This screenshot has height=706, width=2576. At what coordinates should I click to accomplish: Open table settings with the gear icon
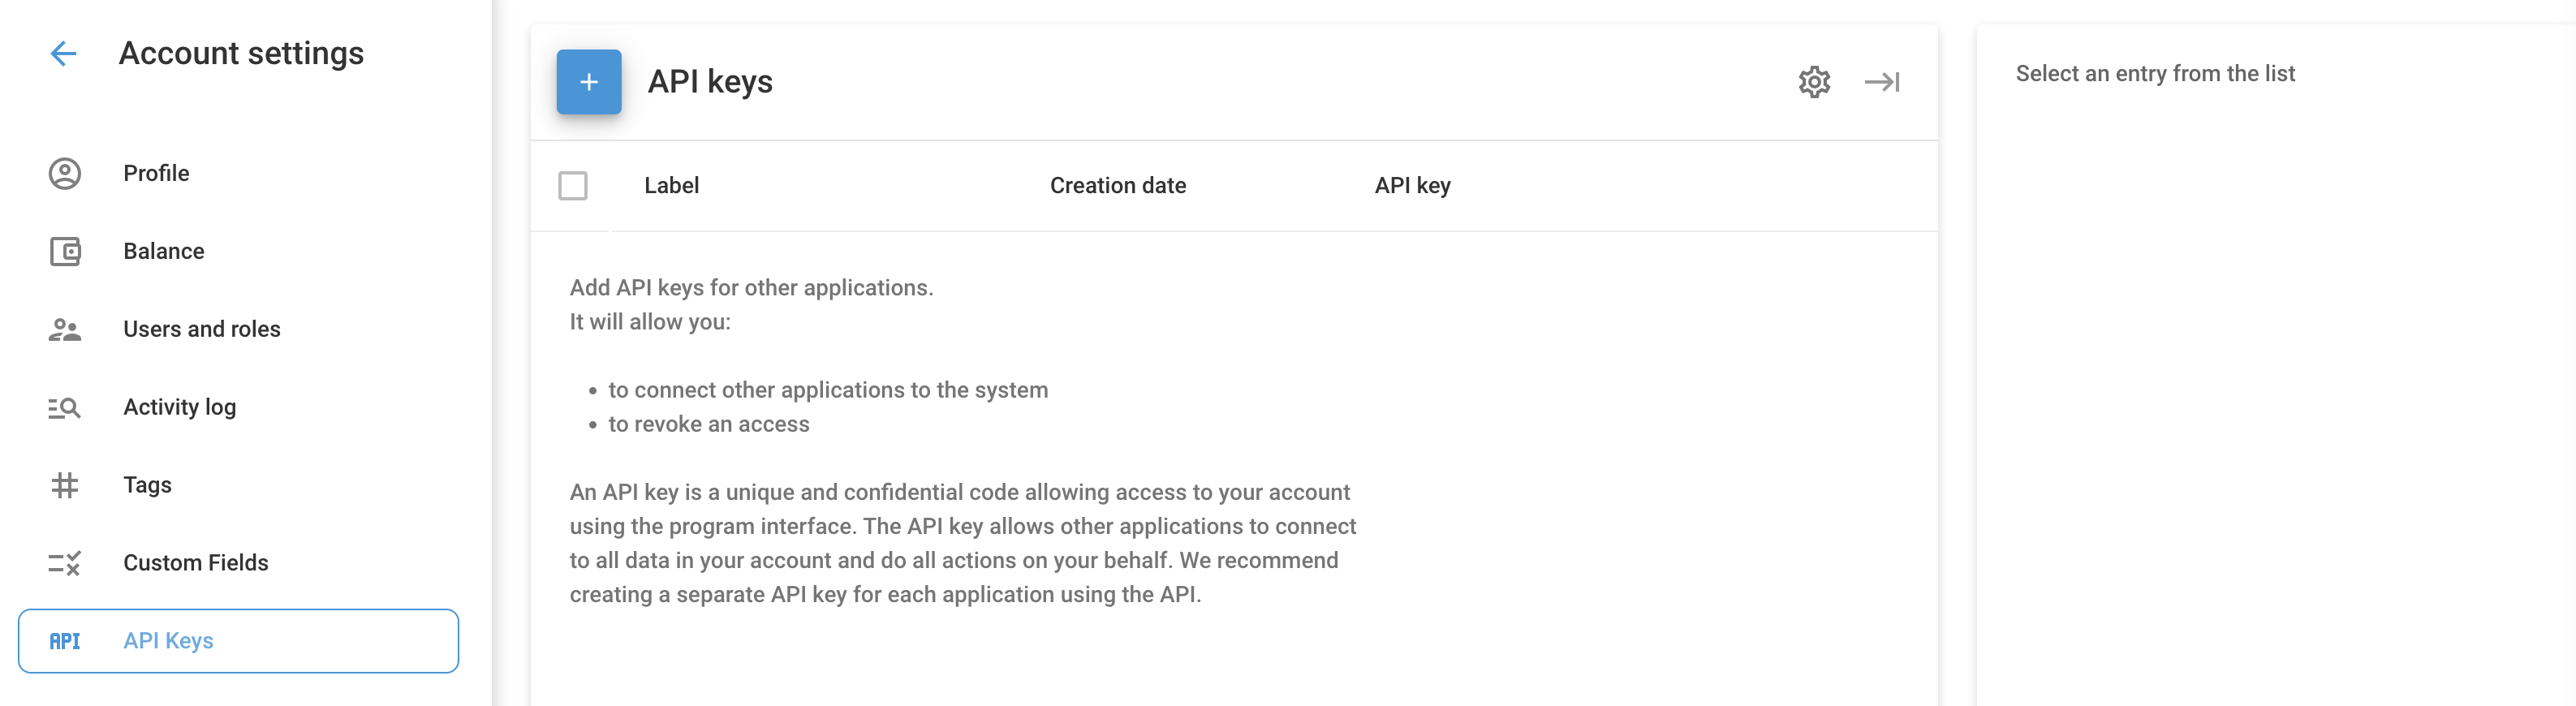[x=1814, y=82]
